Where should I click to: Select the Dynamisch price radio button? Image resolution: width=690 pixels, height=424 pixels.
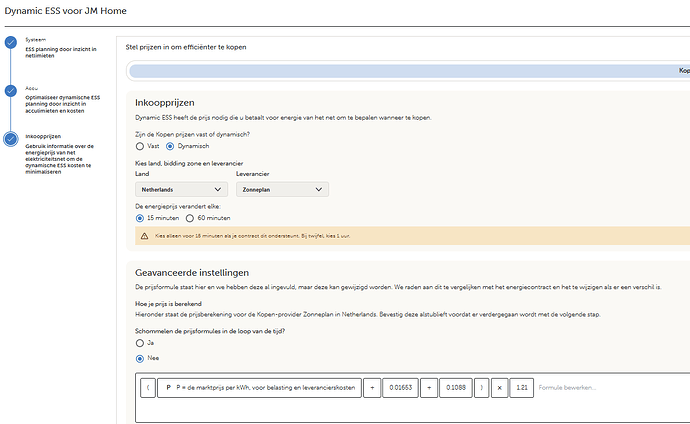pos(170,146)
